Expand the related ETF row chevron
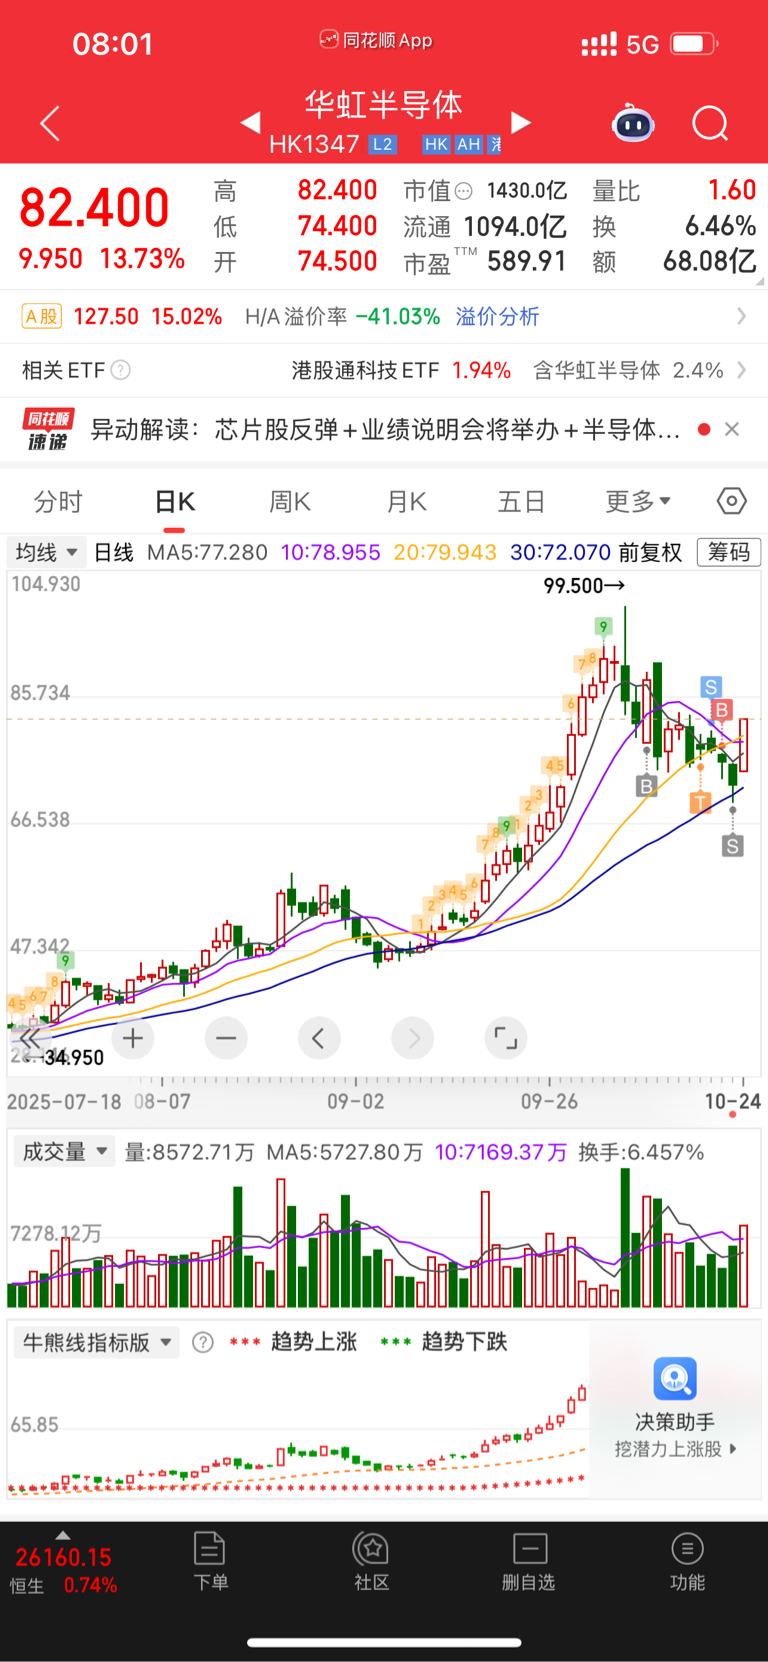Screen dimensions: 768x1662 (741, 370)
